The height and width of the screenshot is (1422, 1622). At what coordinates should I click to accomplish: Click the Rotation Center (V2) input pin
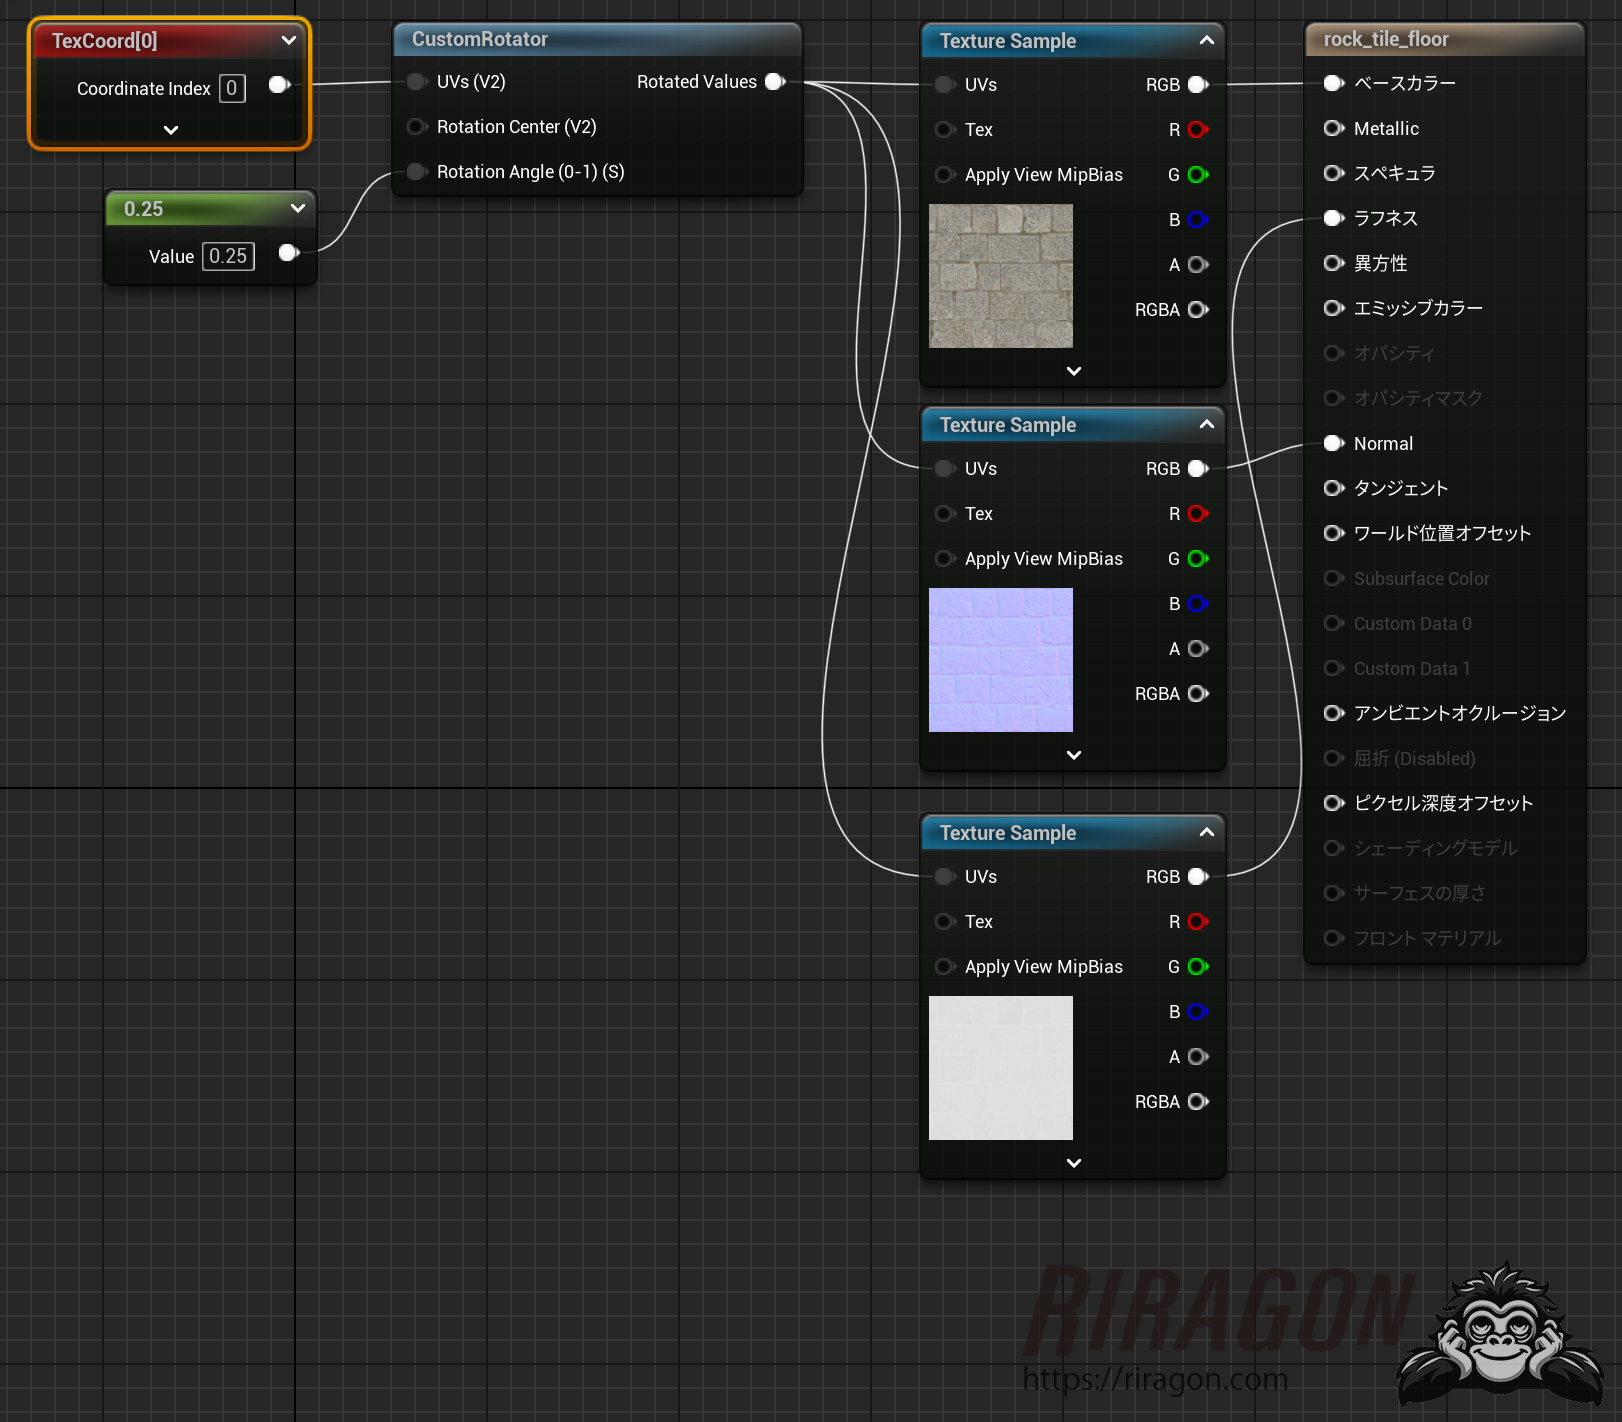point(417,127)
